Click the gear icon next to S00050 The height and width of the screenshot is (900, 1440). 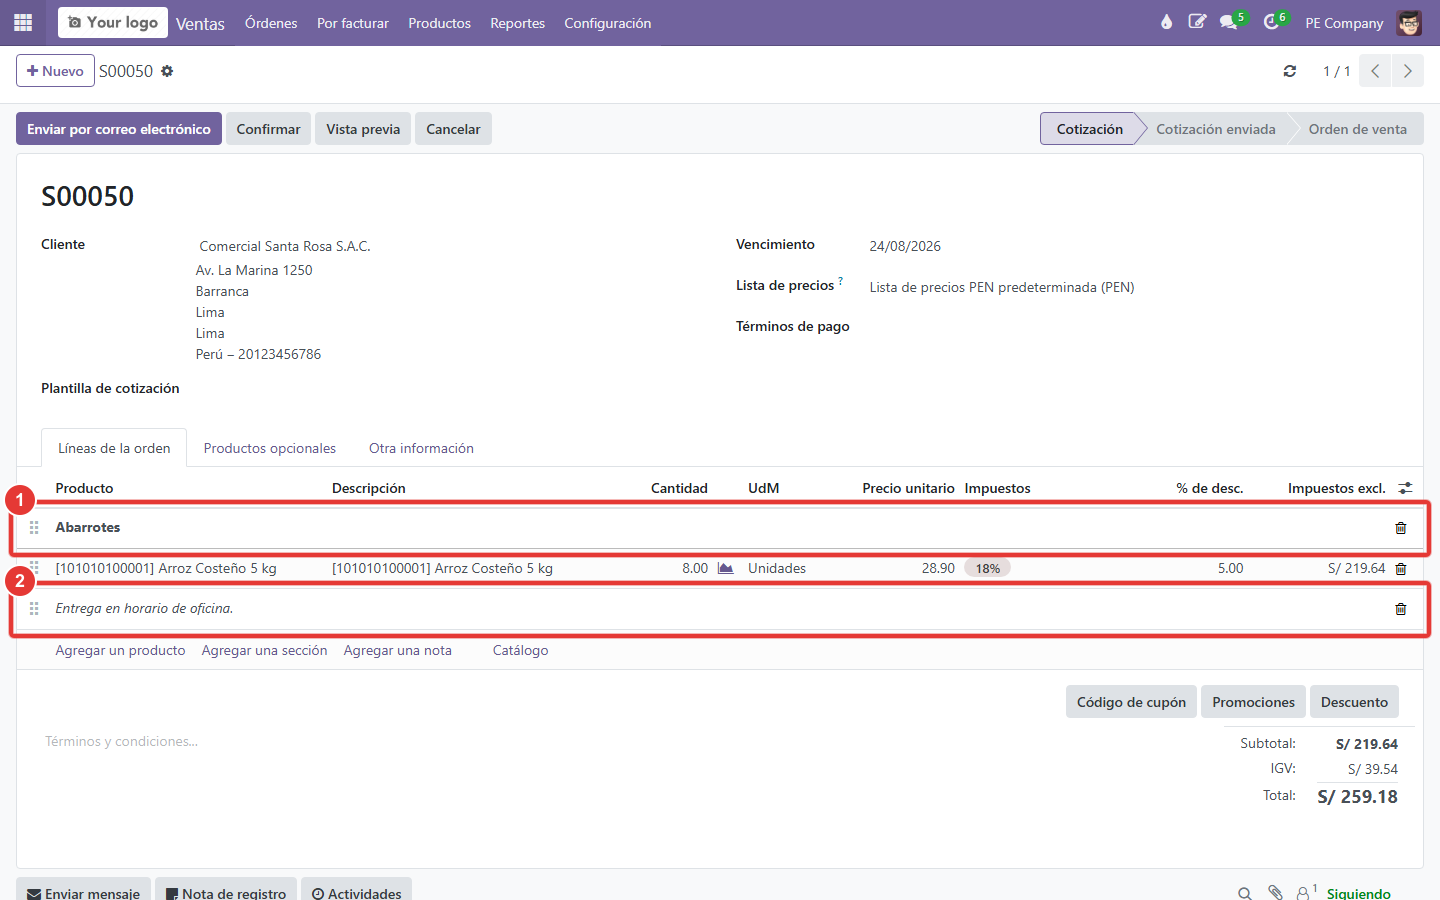[x=167, y=71]
